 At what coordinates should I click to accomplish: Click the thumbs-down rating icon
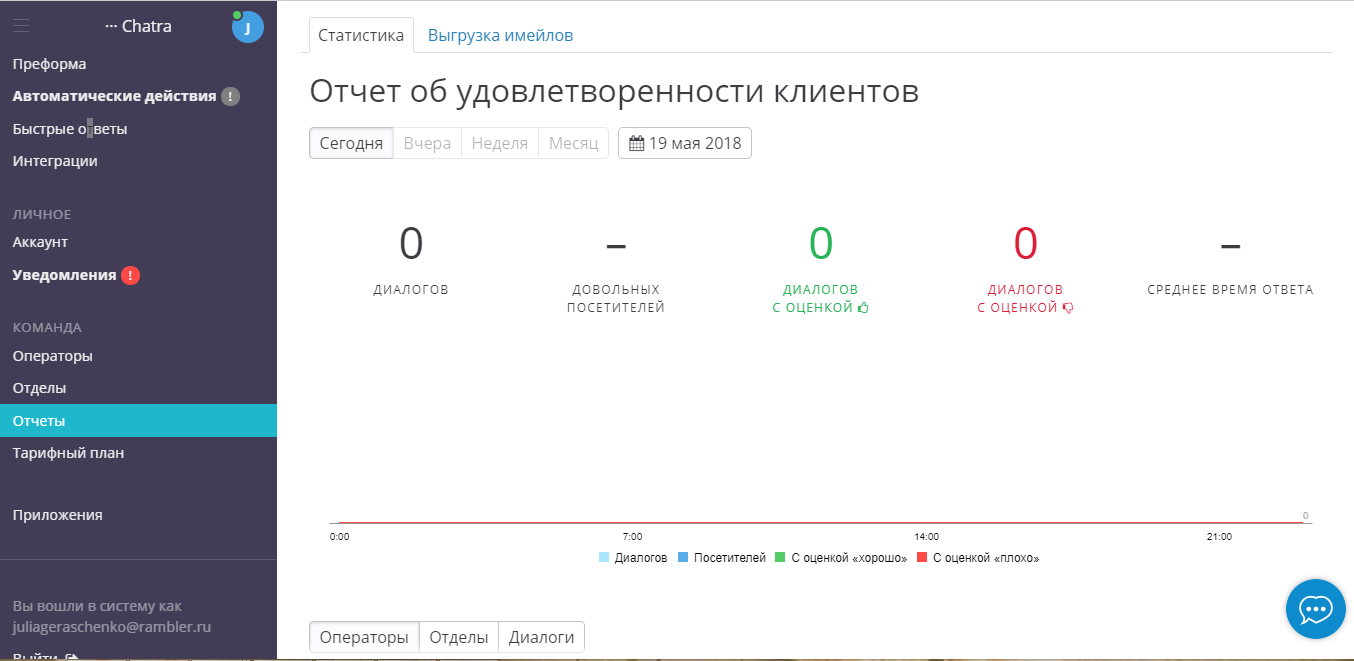coord(1068,307)
